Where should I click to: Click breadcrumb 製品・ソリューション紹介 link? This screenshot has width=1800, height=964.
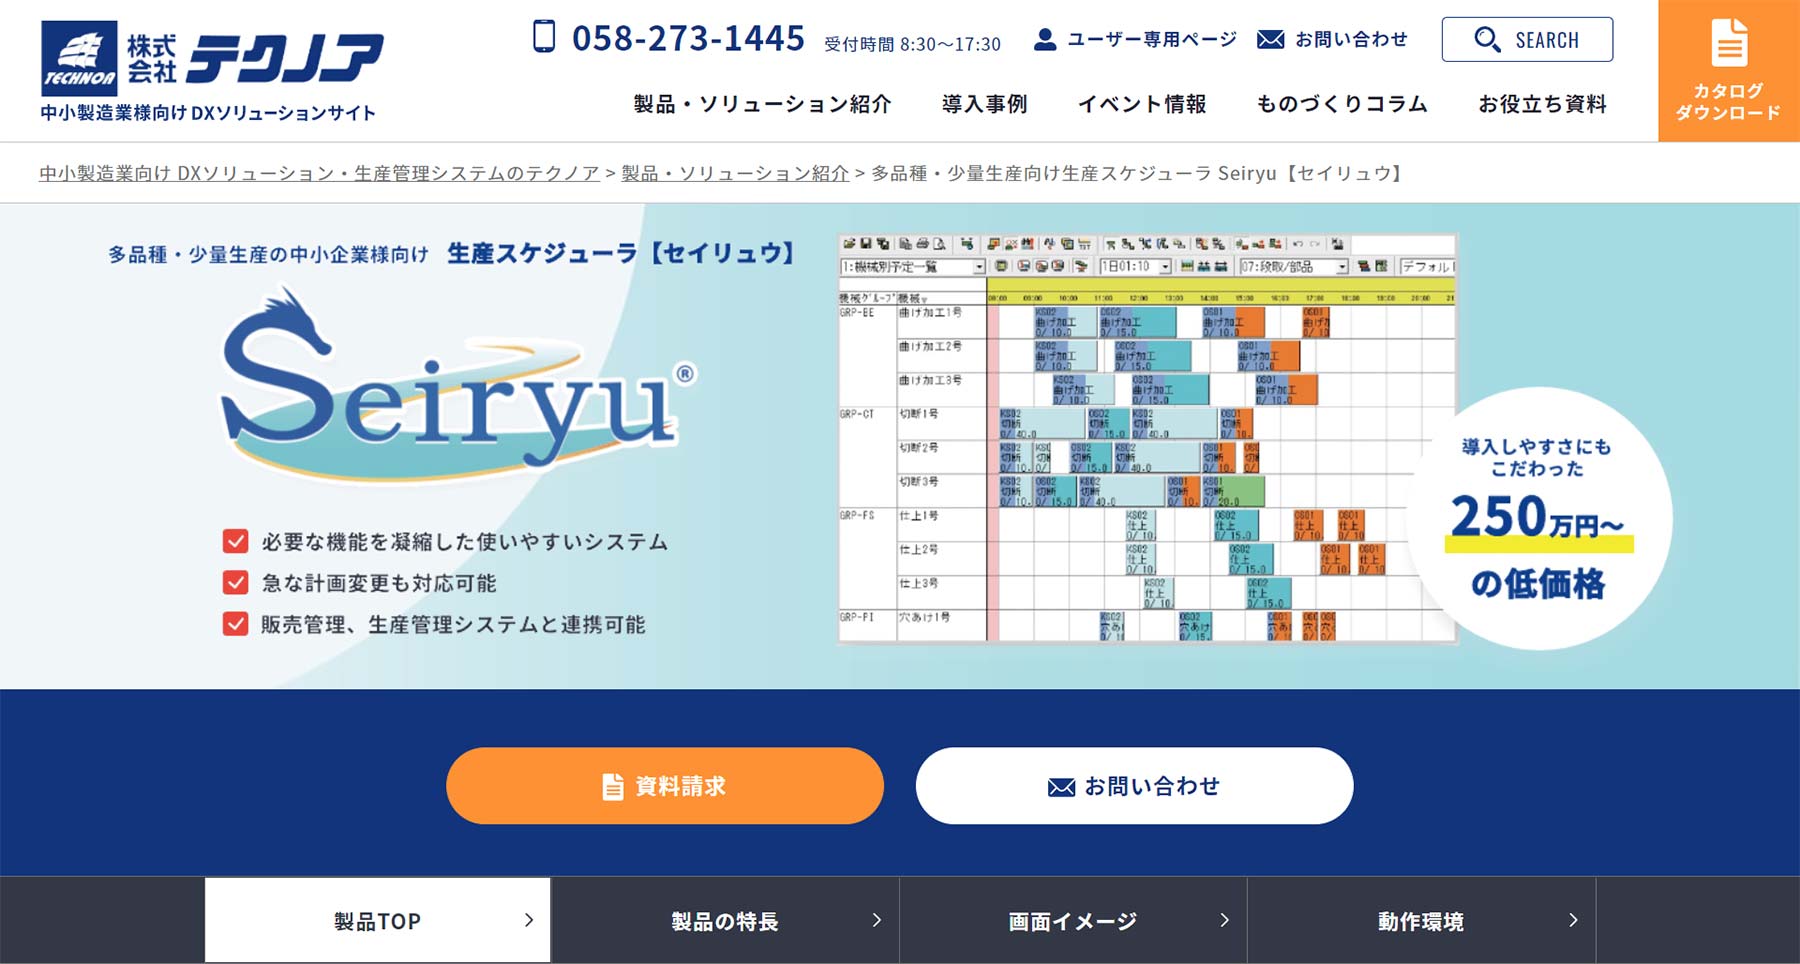coord(735,173)
